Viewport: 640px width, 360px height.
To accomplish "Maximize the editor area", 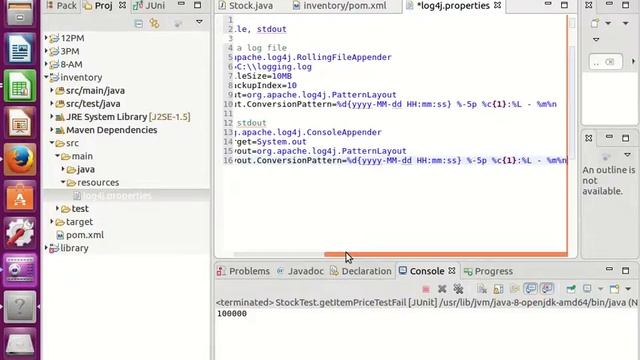I will tap(564, 5).
